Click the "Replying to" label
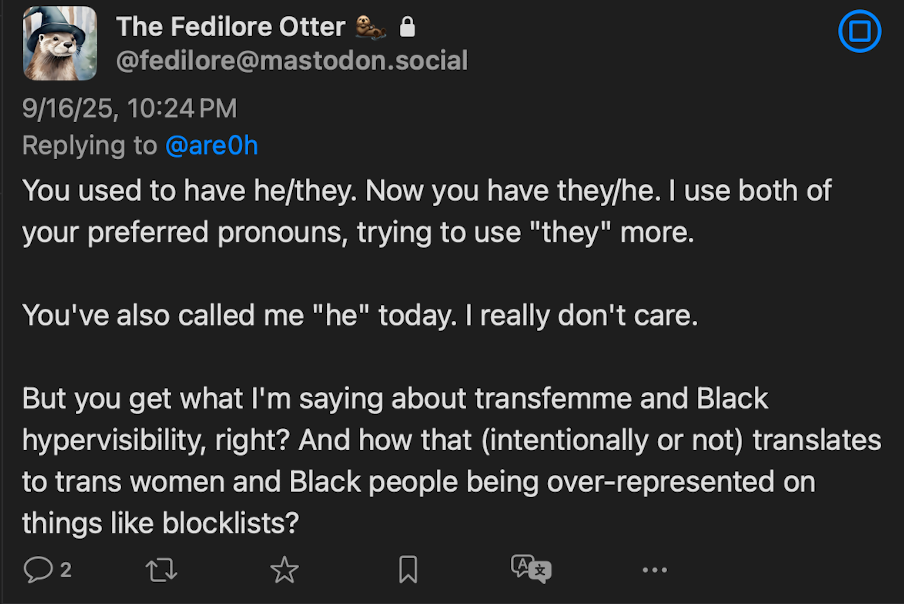Screen dimensions: 904x604 [x=90, y=145]
